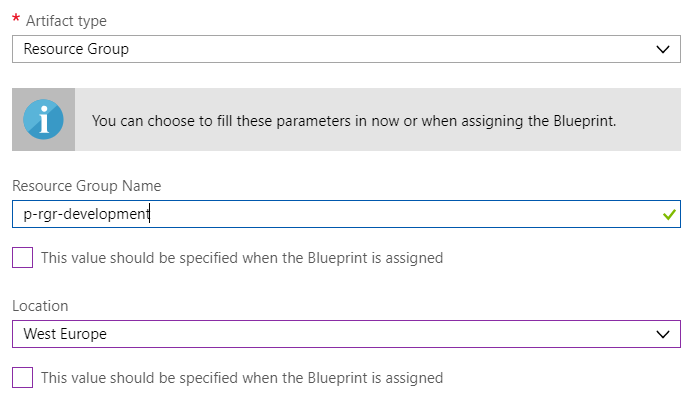The width and height of the screenshot is (695, 416).
Task: Enable the checkbox below the Location field
Action: pyautogui.click(x=22, y=378)
